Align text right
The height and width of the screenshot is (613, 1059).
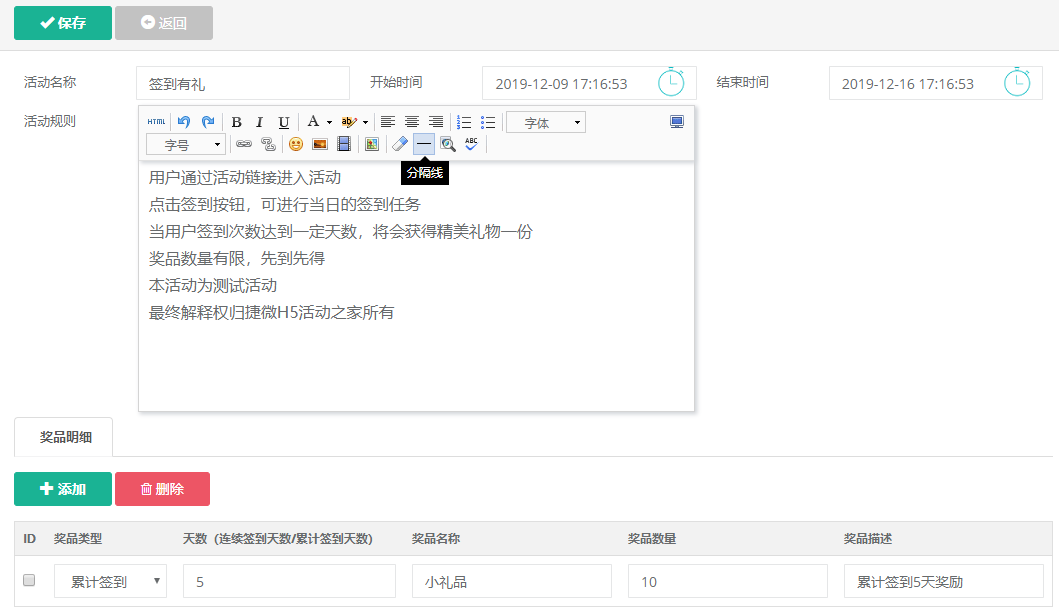click(436, 122)
